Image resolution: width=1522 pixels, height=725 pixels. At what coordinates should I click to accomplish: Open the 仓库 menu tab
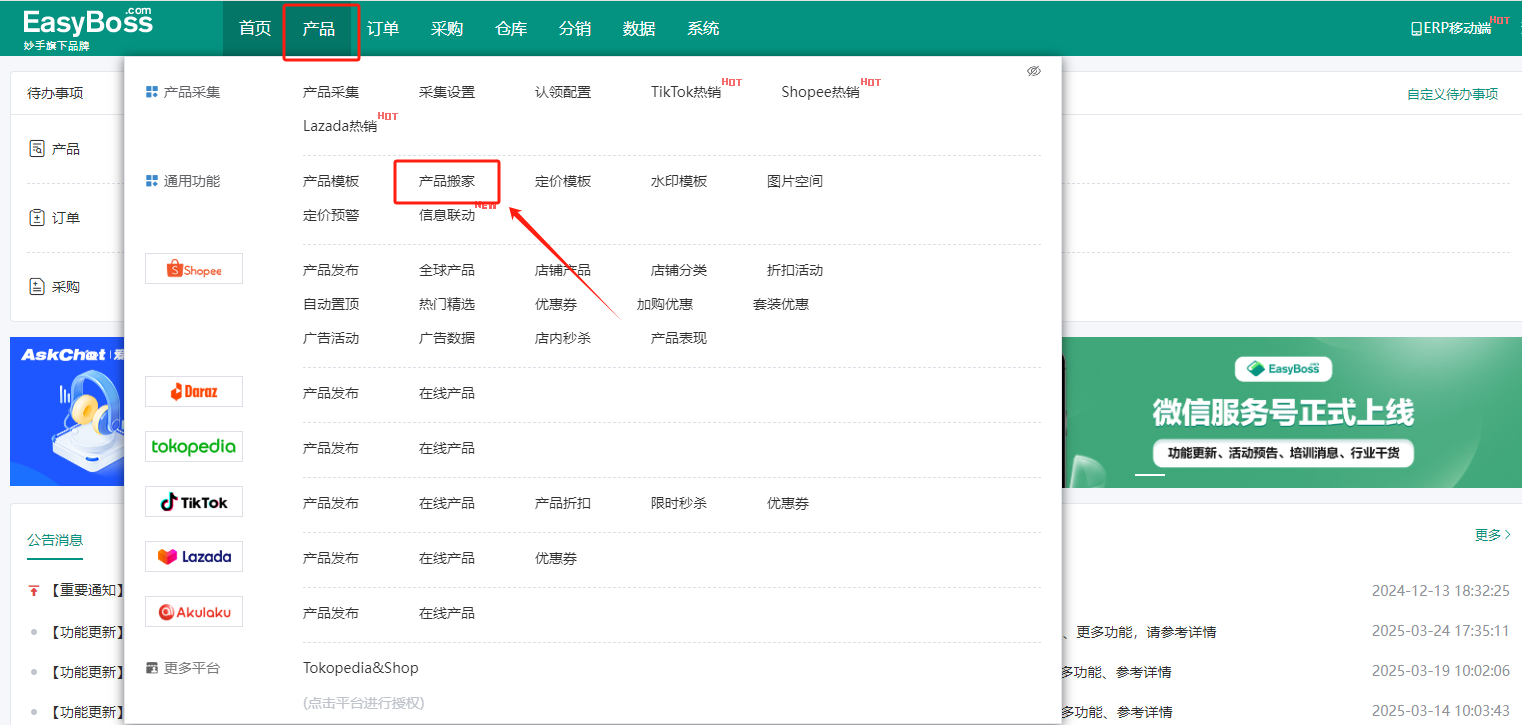[x=511, y=29]
